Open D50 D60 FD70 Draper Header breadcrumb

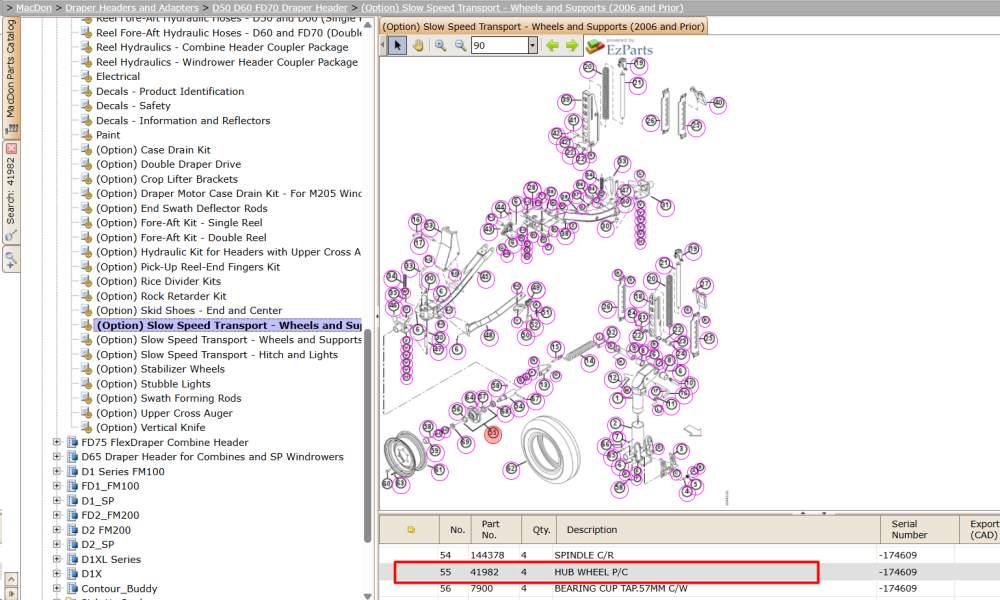(280, 8)
